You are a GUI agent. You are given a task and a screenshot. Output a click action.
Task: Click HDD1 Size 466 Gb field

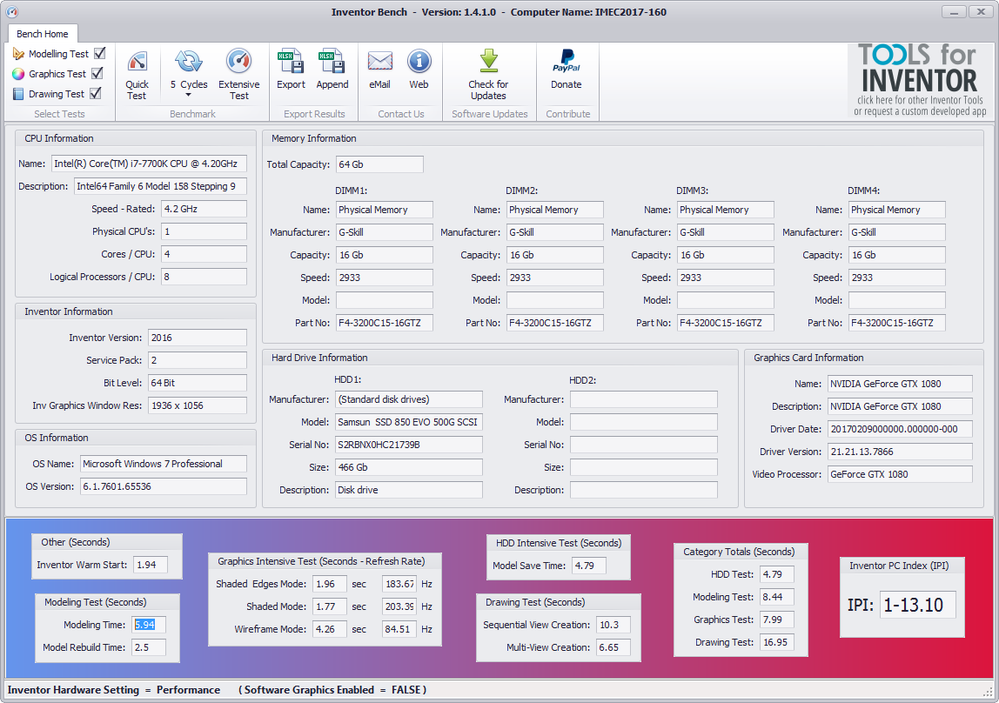point(408,467)
